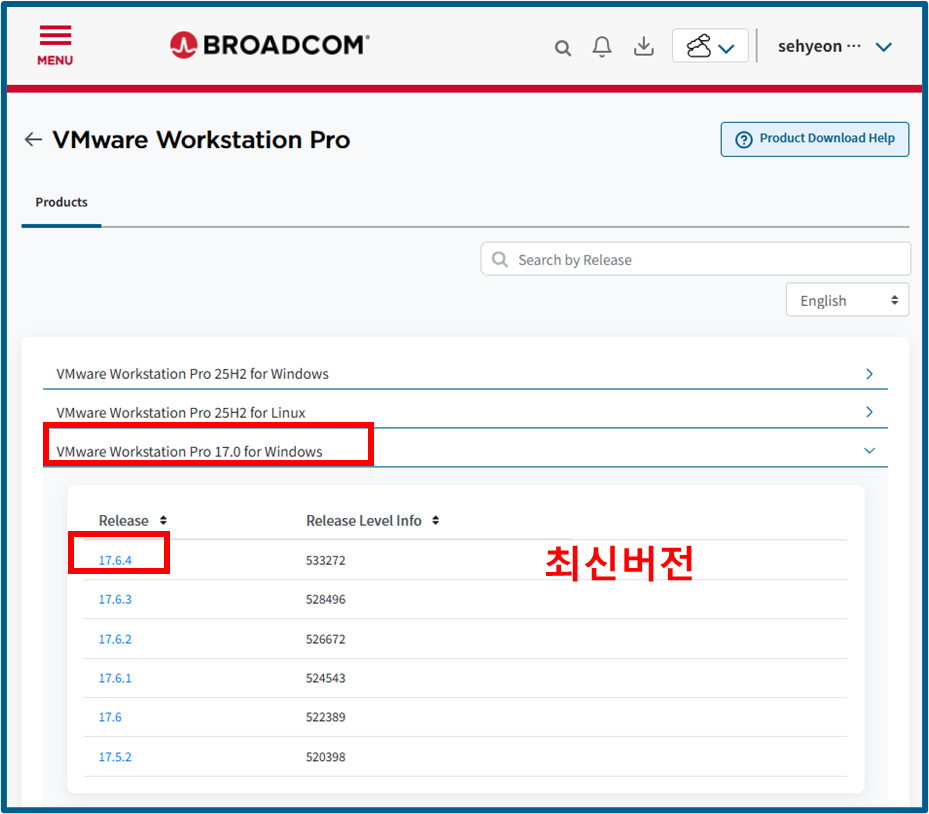
Task: Collapse VMware Workstation Pro 17.0 for Windows
Action: point(465,451)
